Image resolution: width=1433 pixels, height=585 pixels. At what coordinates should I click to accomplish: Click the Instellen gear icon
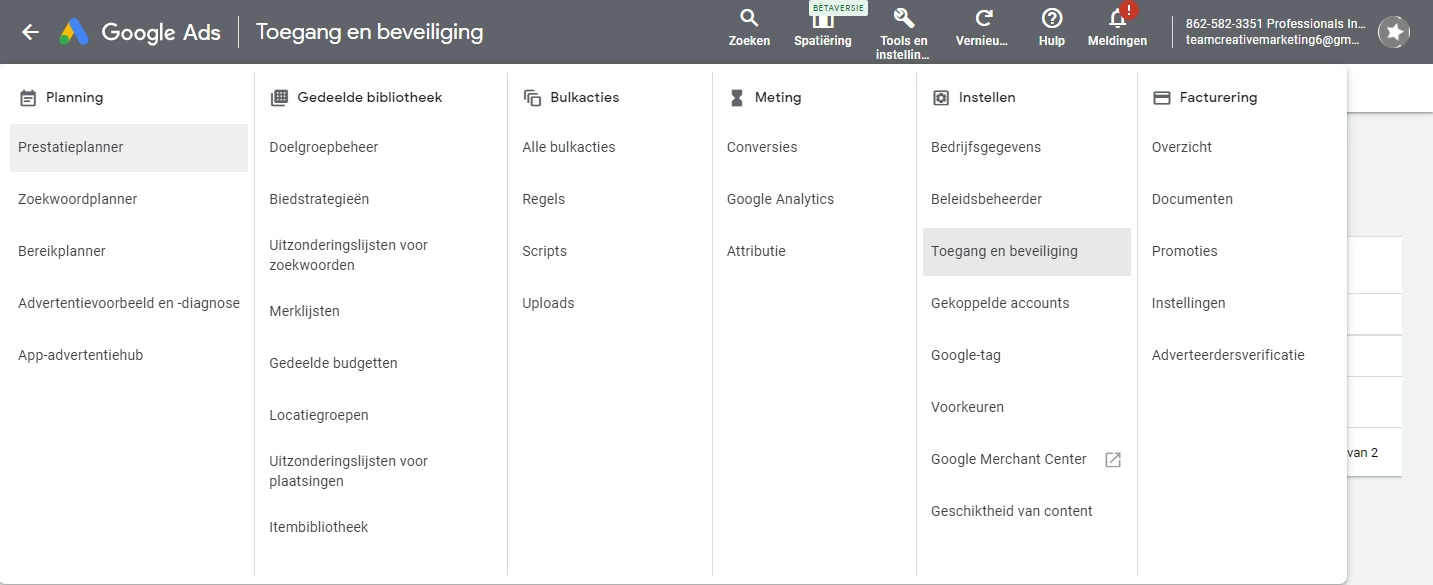(940, 98)
